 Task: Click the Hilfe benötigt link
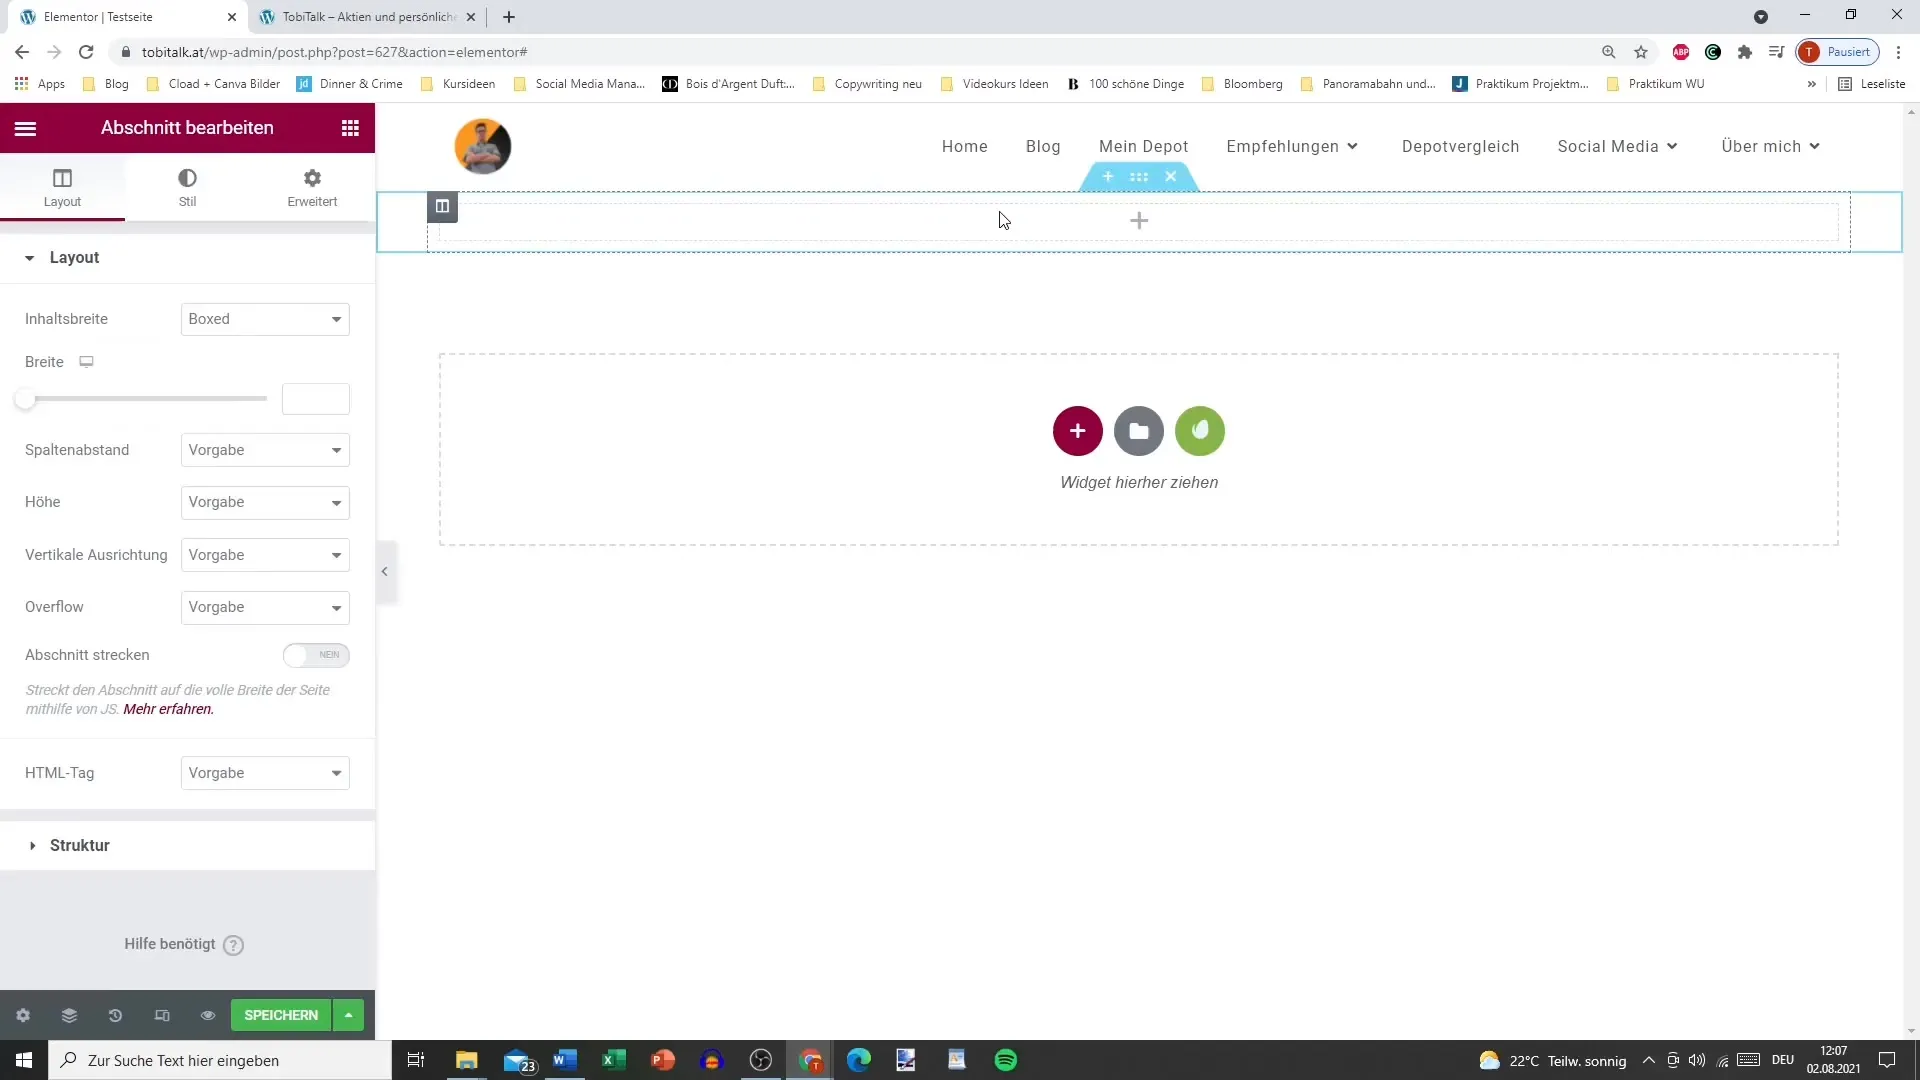pos(169,944)
